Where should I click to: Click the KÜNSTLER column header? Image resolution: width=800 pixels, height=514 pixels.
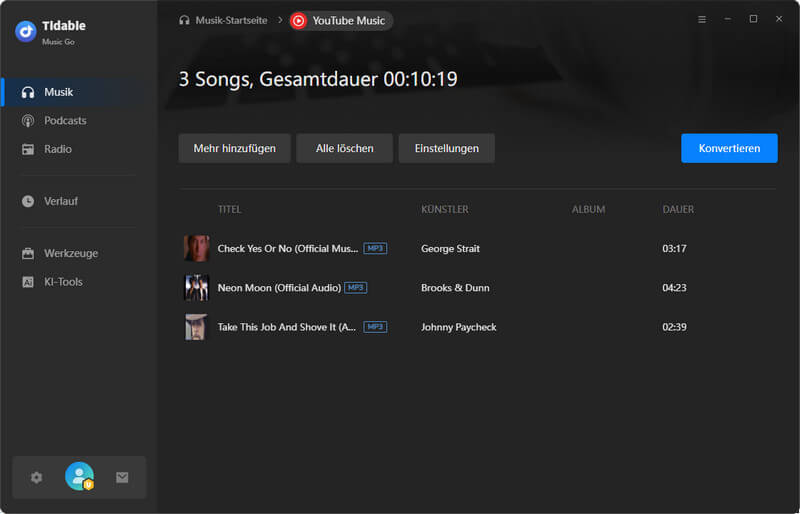(x=445, y=210)
